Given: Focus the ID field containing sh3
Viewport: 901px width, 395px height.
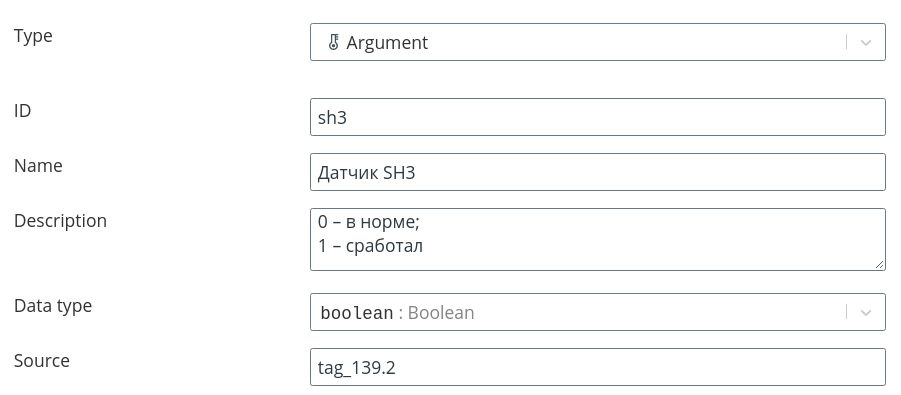Looking at the screenshot, I should click(598, 117).
